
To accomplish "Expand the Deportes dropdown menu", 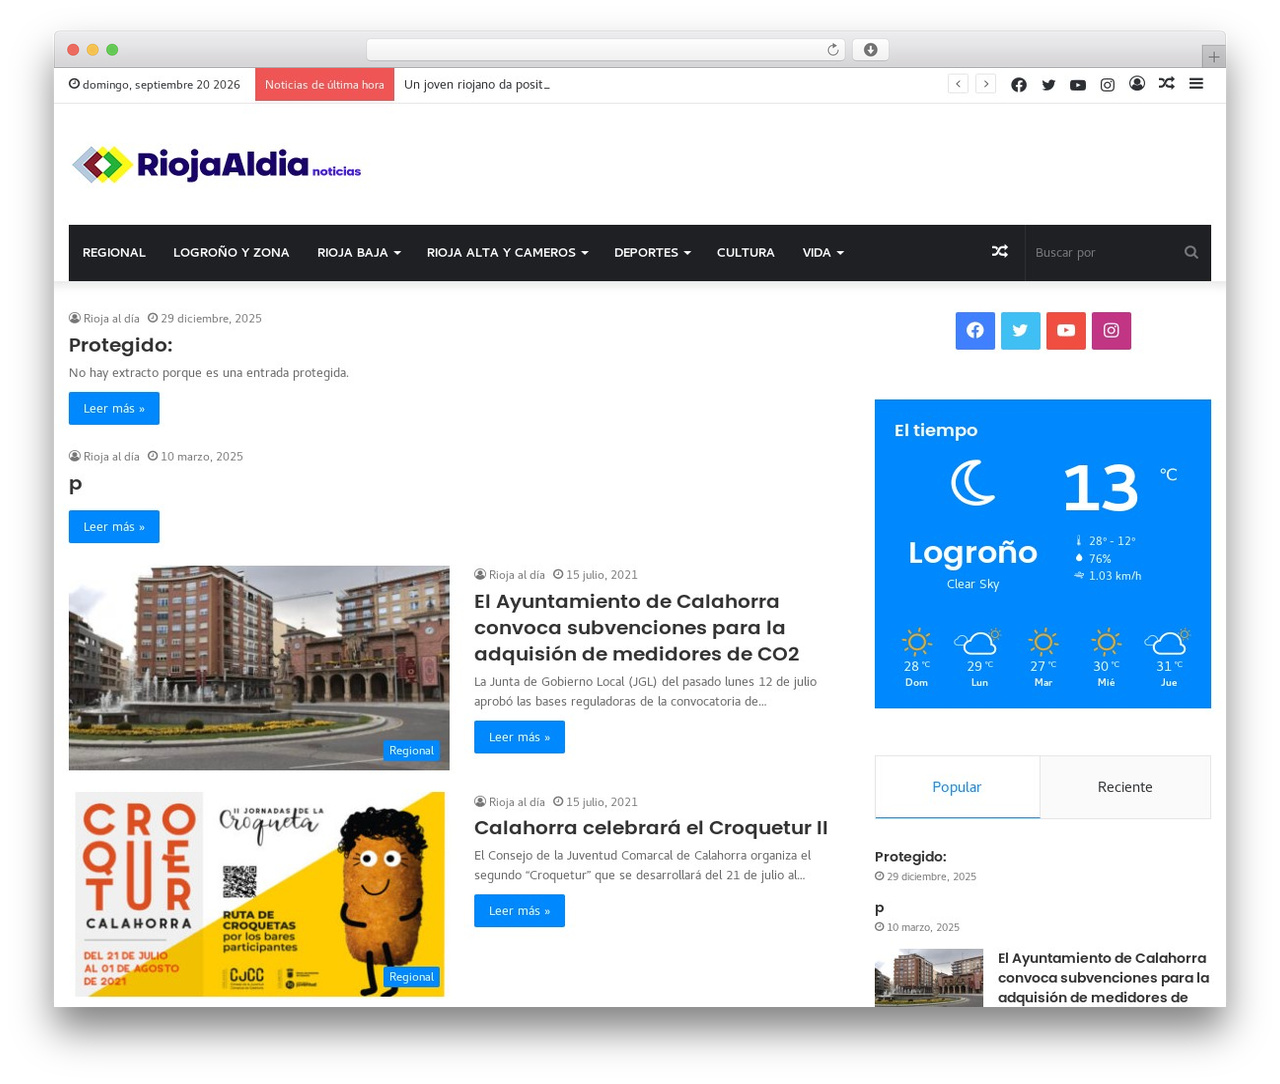I will 652,253.
